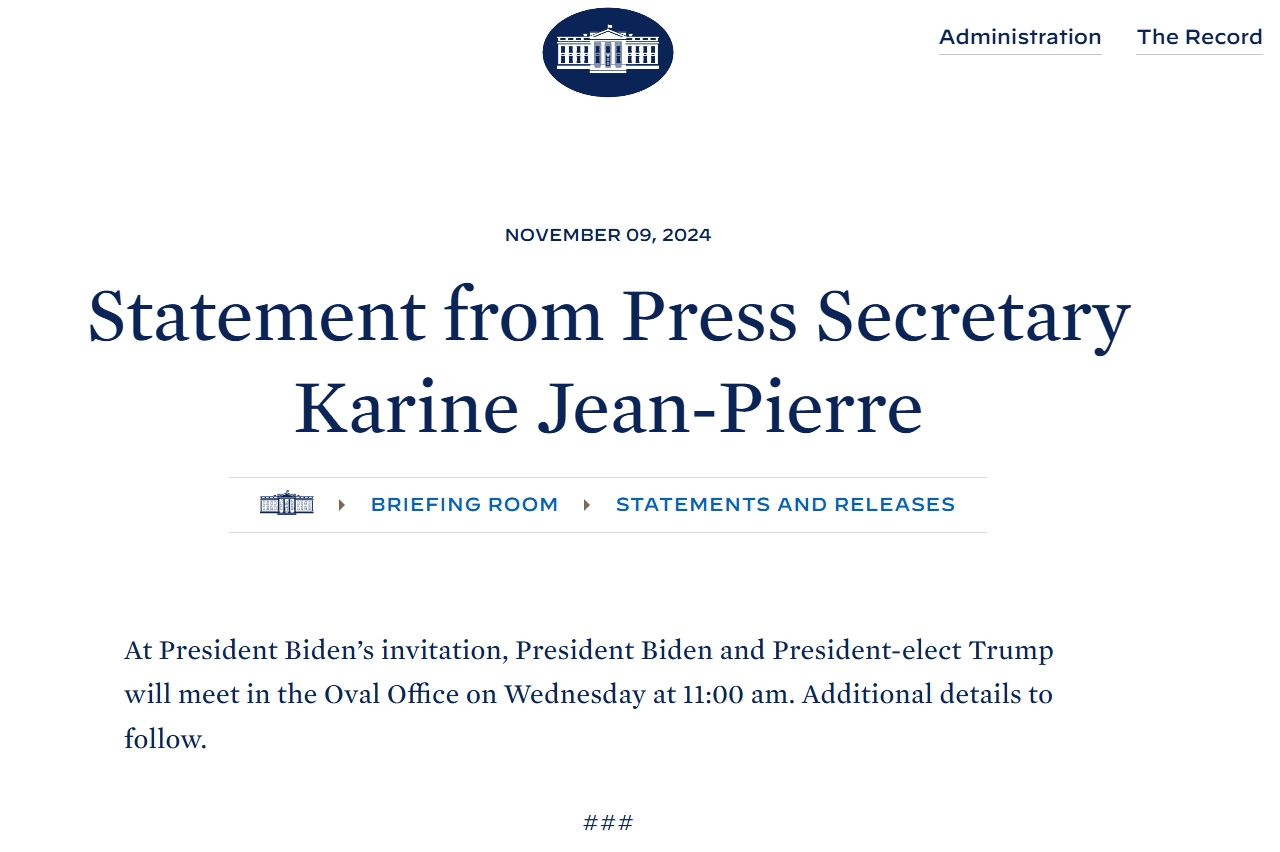Click the breadcrumb White House home icon
Screen dimensions: 1280x852
coord(287,504)
